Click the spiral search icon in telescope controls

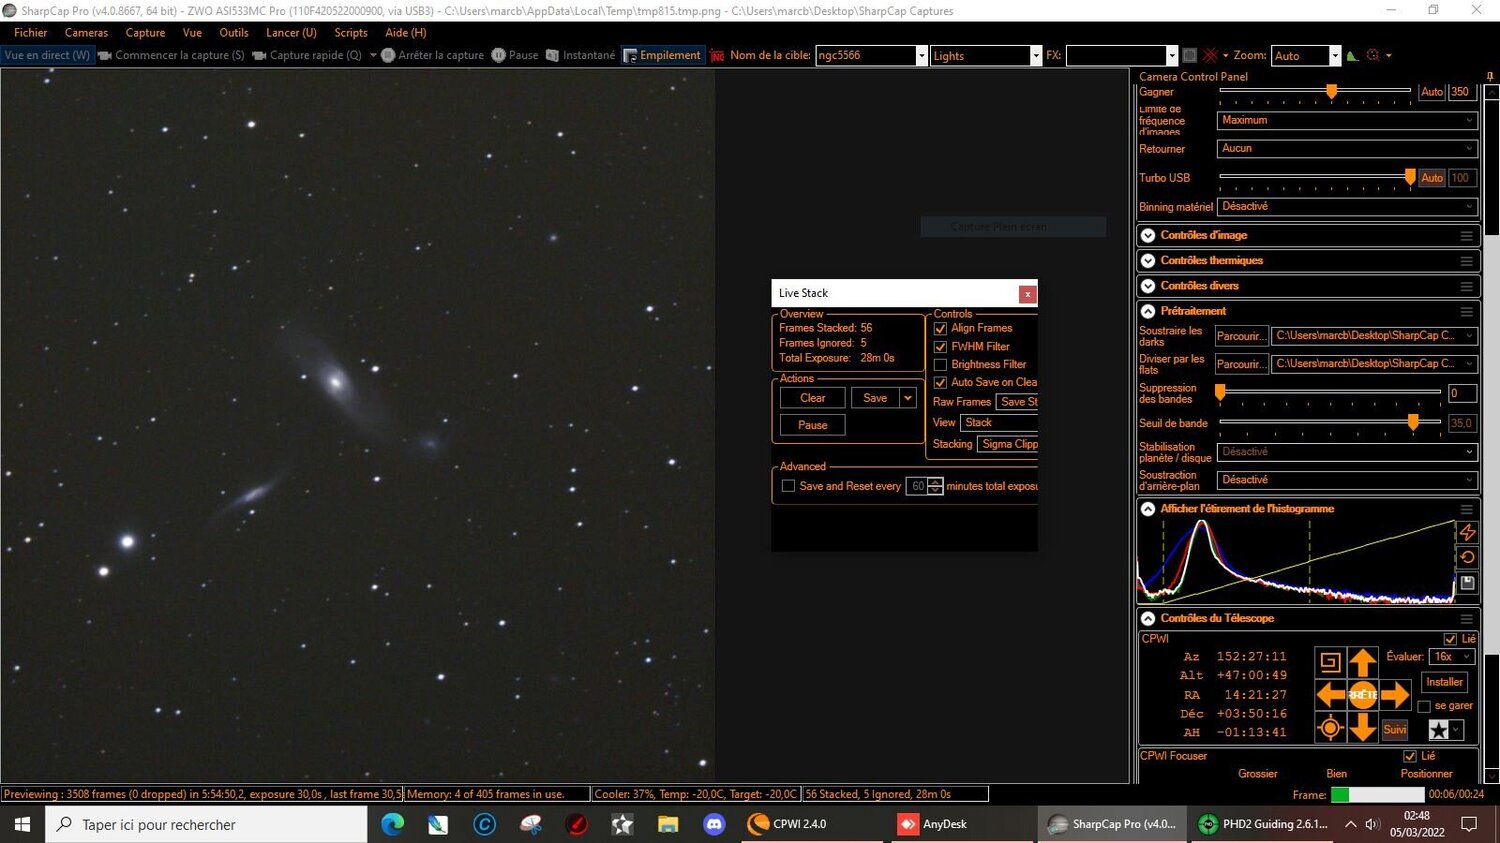(1330, 660)
